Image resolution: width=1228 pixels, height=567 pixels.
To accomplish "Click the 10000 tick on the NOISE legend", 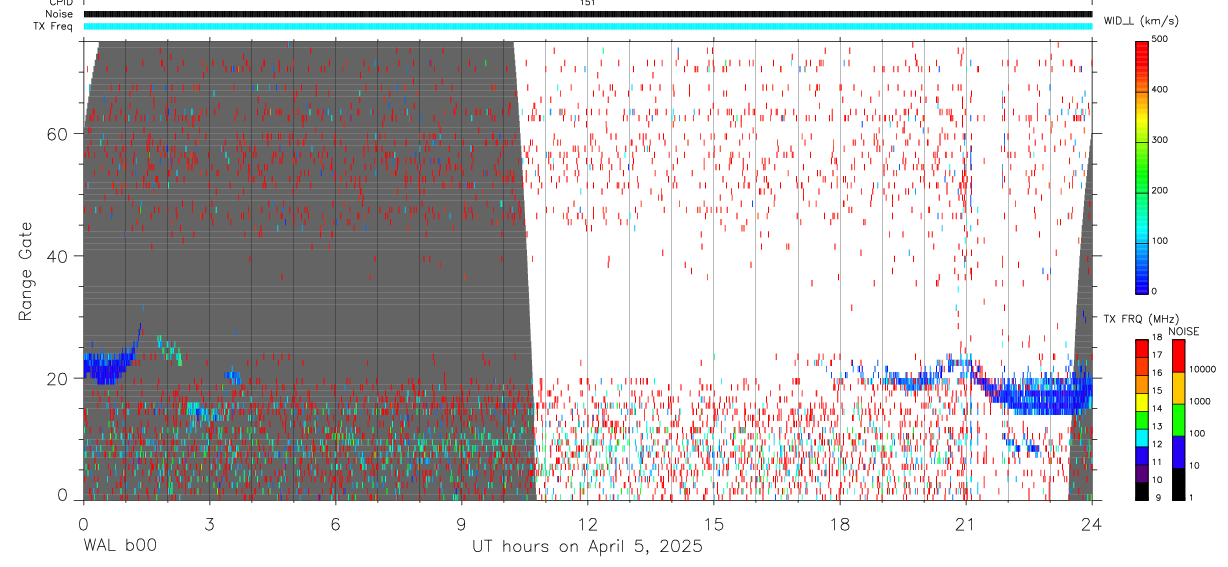I will click(x=1203, y=370).
